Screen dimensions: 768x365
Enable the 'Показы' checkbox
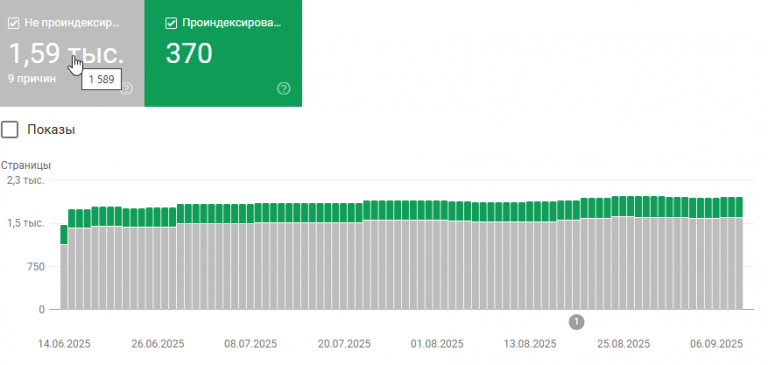pos(10,130)
